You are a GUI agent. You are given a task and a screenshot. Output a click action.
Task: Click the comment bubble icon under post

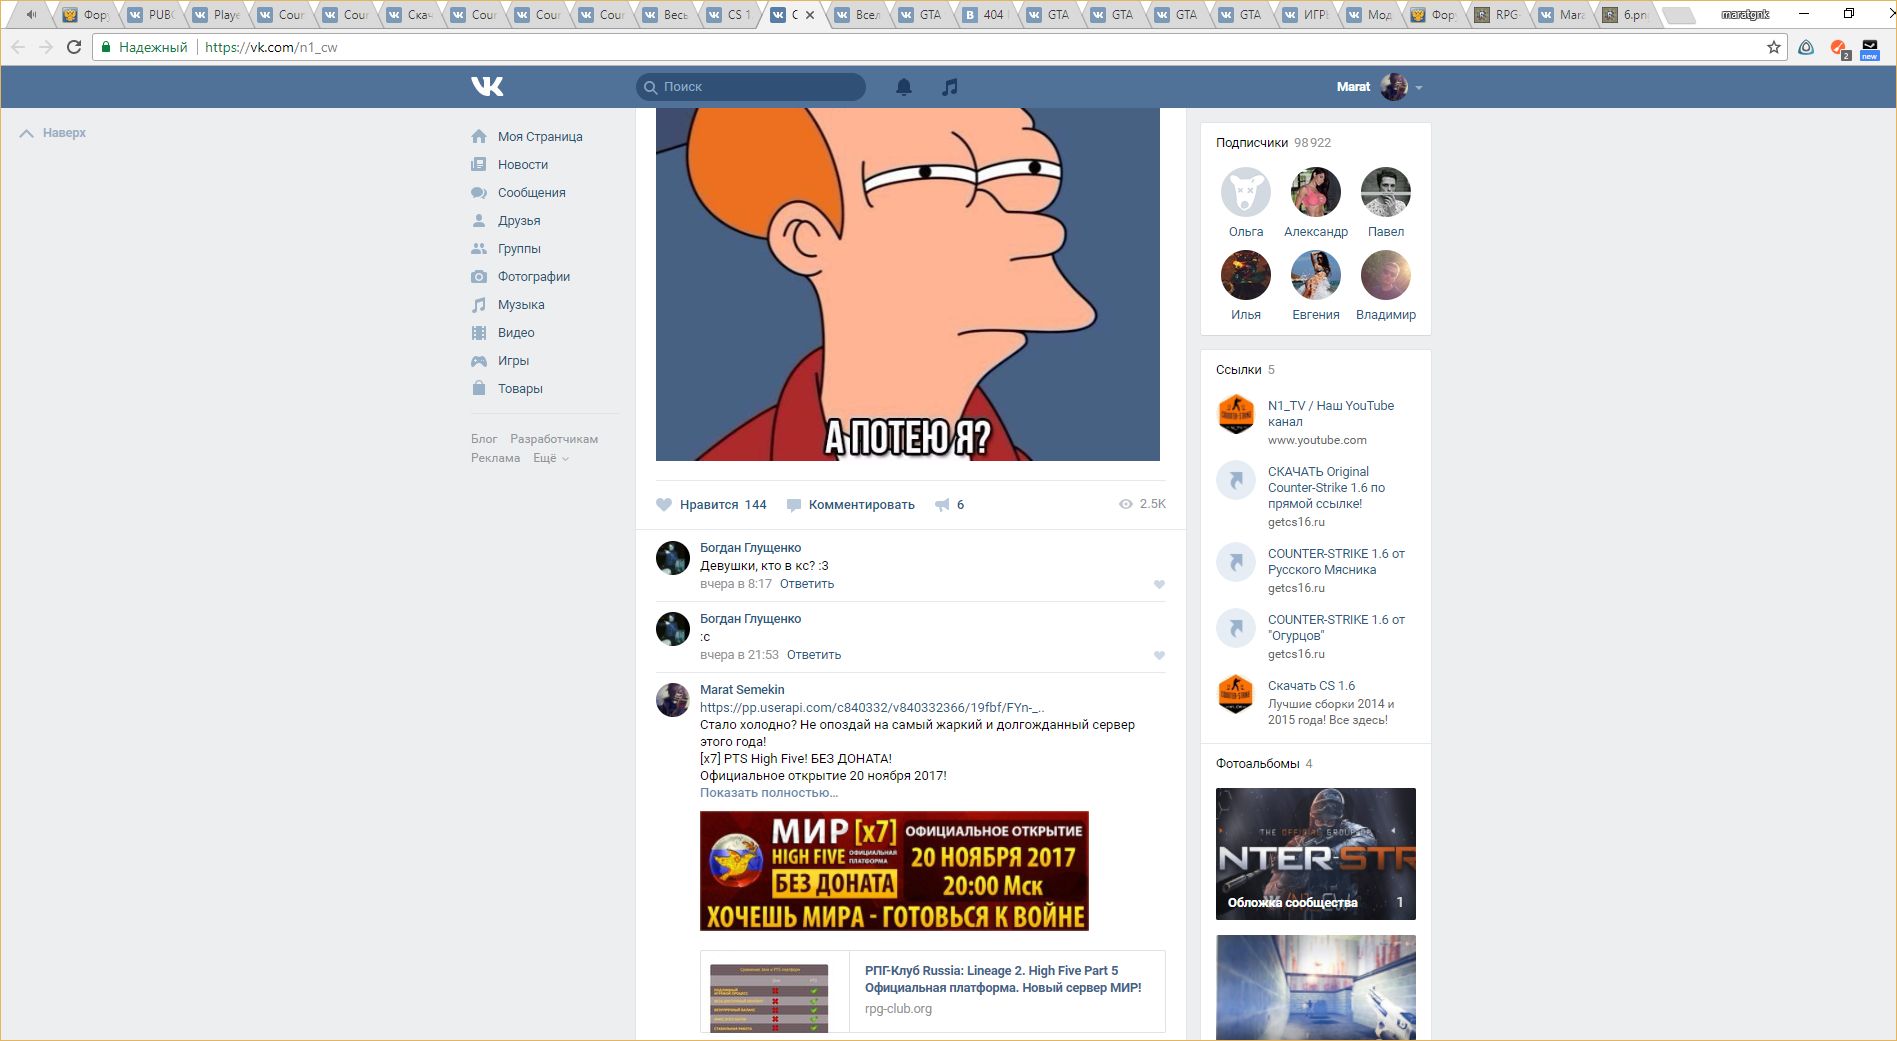point(794,505)
